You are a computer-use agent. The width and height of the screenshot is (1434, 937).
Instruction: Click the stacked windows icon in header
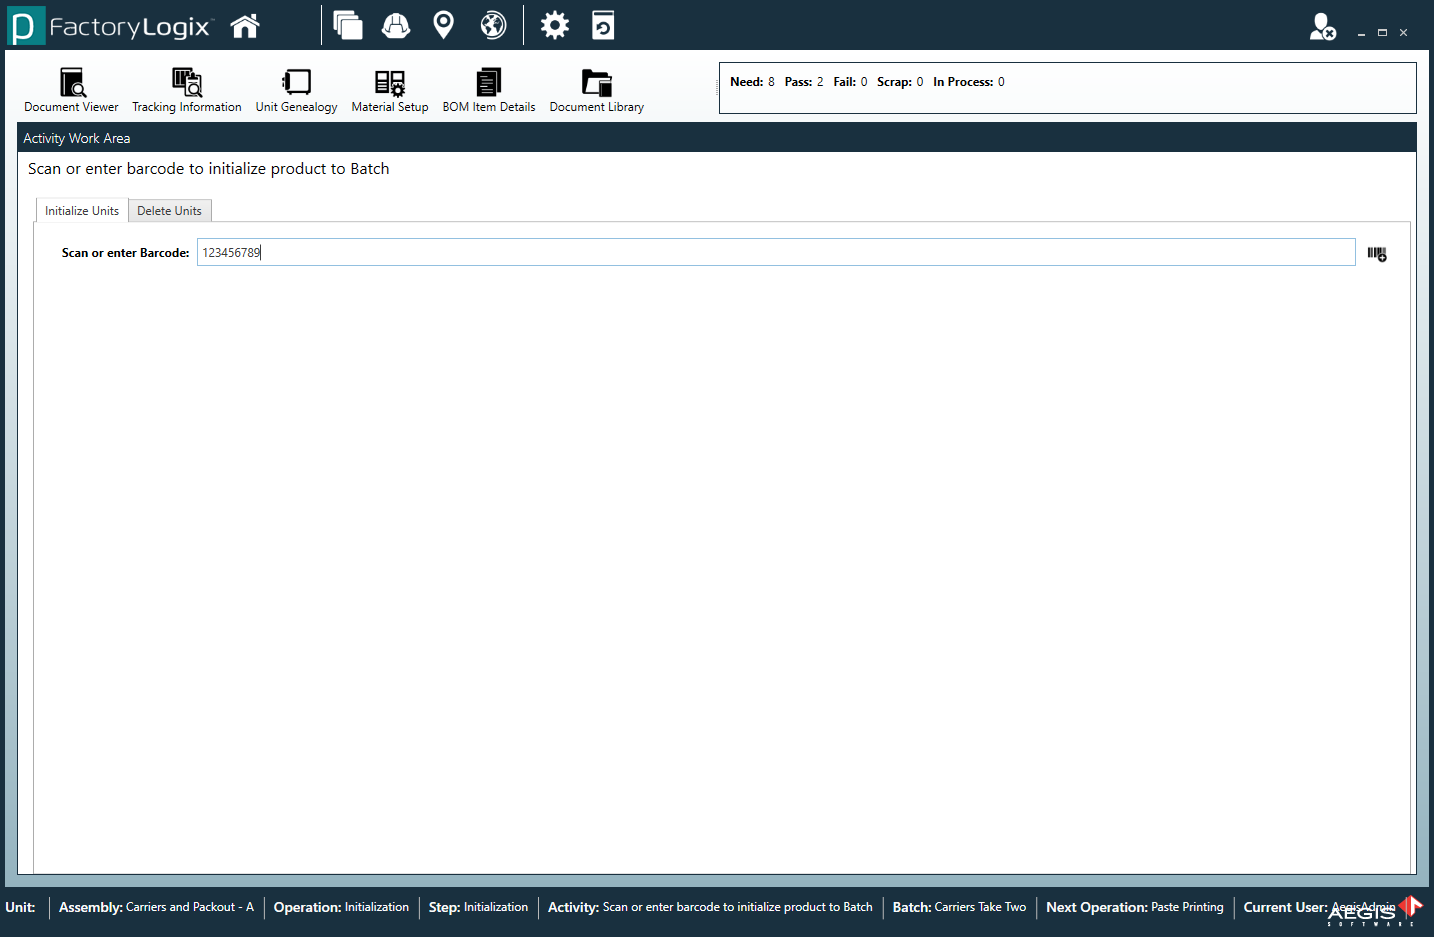(348, 25)
